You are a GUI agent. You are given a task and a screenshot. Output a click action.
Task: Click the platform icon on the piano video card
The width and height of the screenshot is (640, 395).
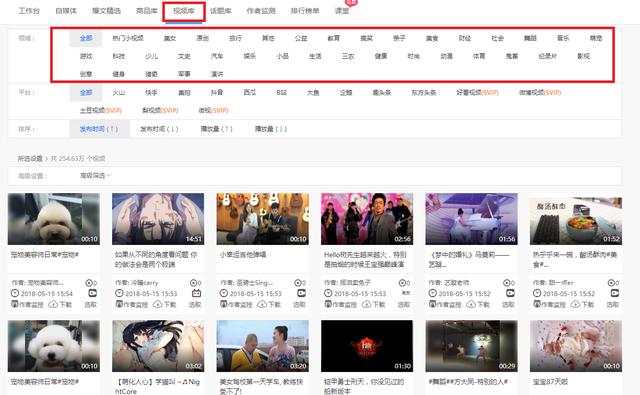(x=510, y=293)
